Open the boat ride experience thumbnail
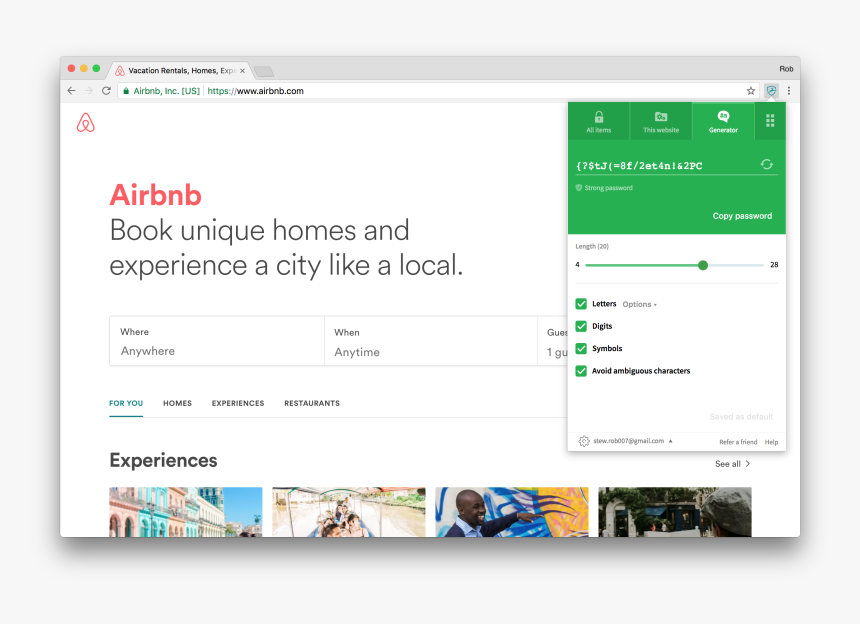This screenshot has height=624, width=860. coord(349,512)
